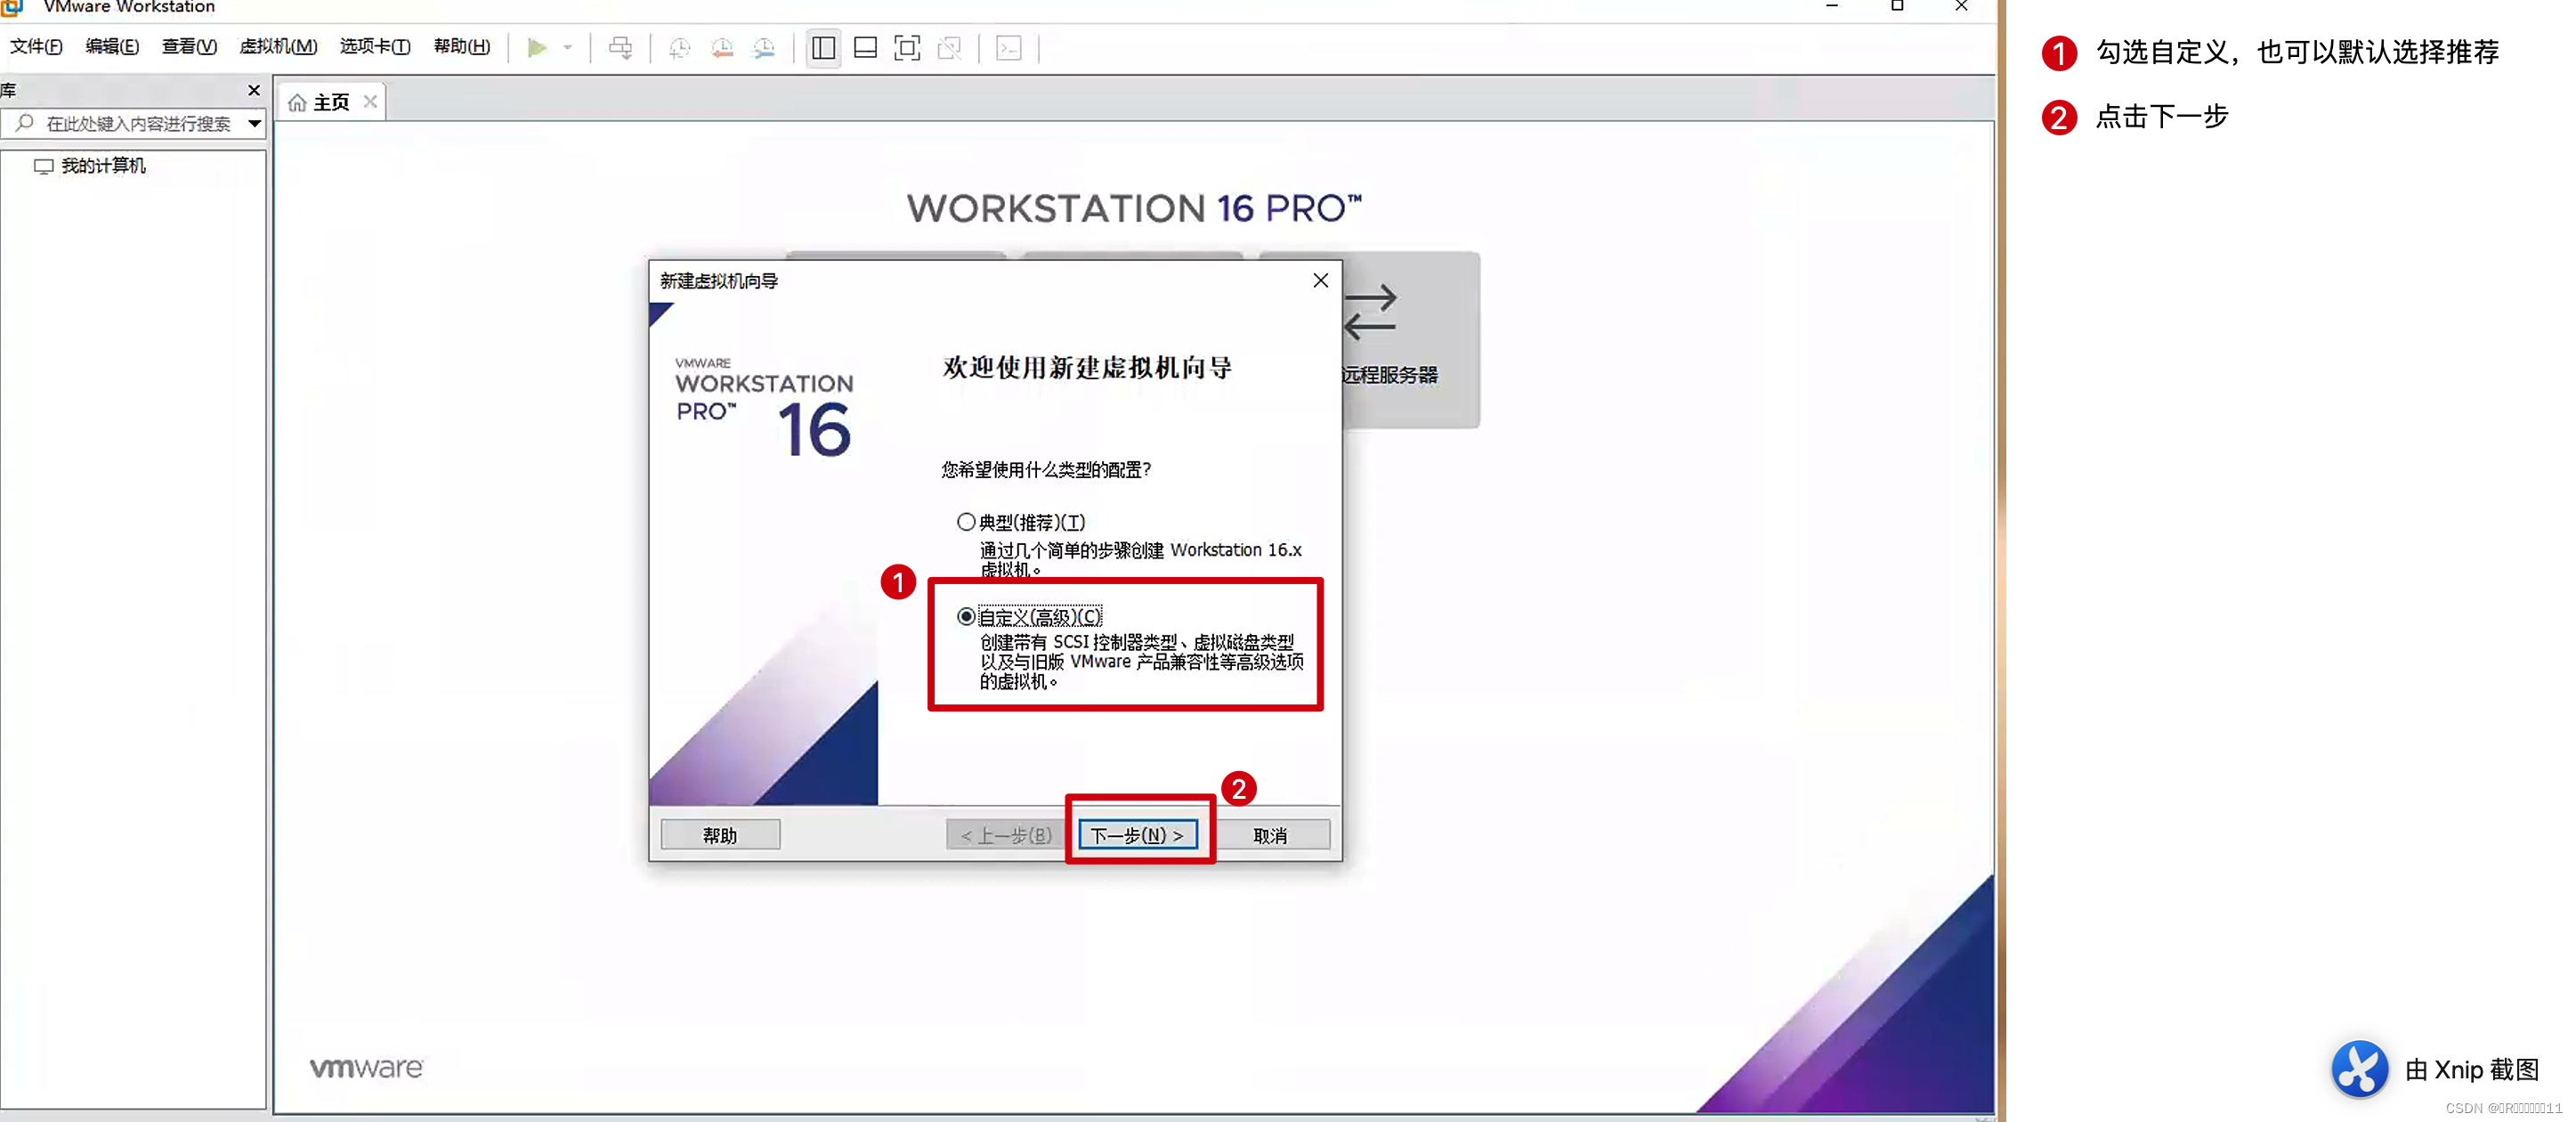The width and height of the screenshot is (2576, 1122).
Task: Select the 自定义(高级) radio button
Action: coord(965,616)
